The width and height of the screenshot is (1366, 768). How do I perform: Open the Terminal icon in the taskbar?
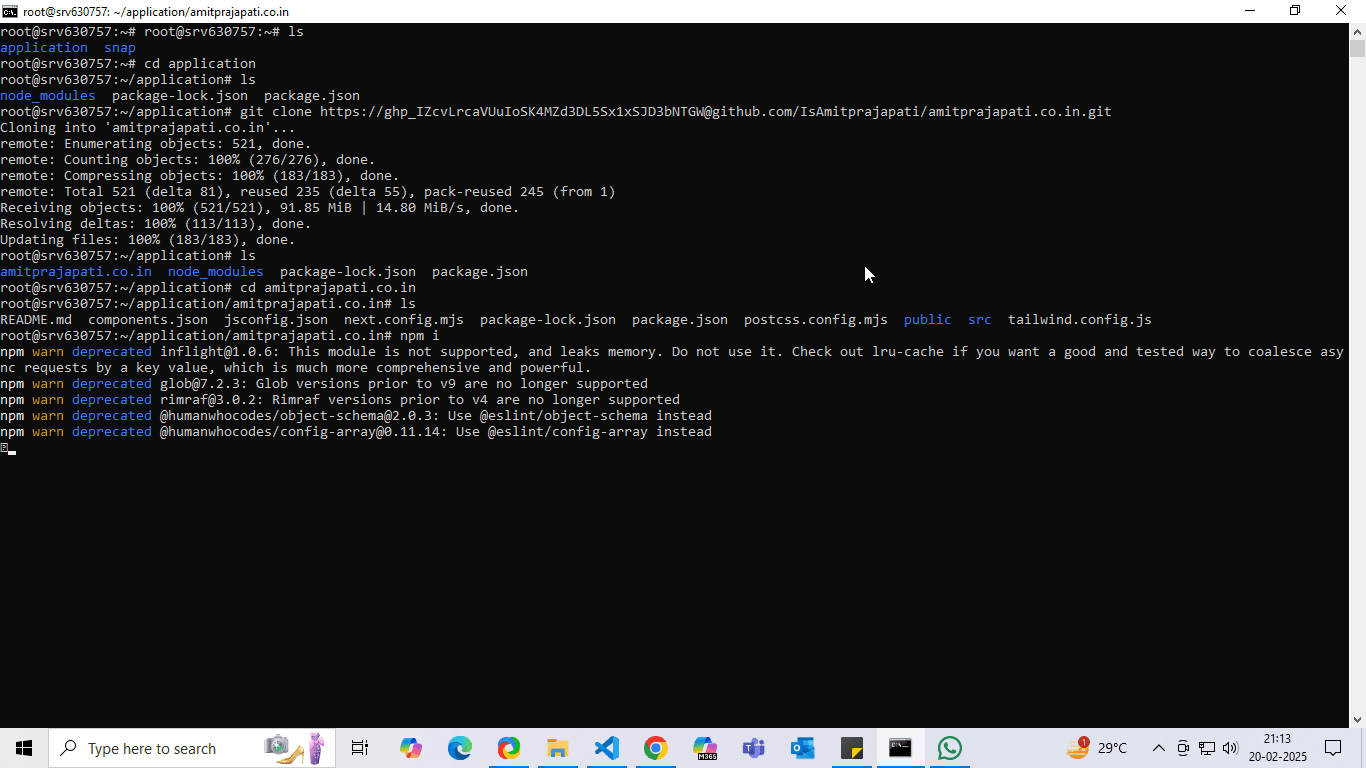[x=900, y=747]
